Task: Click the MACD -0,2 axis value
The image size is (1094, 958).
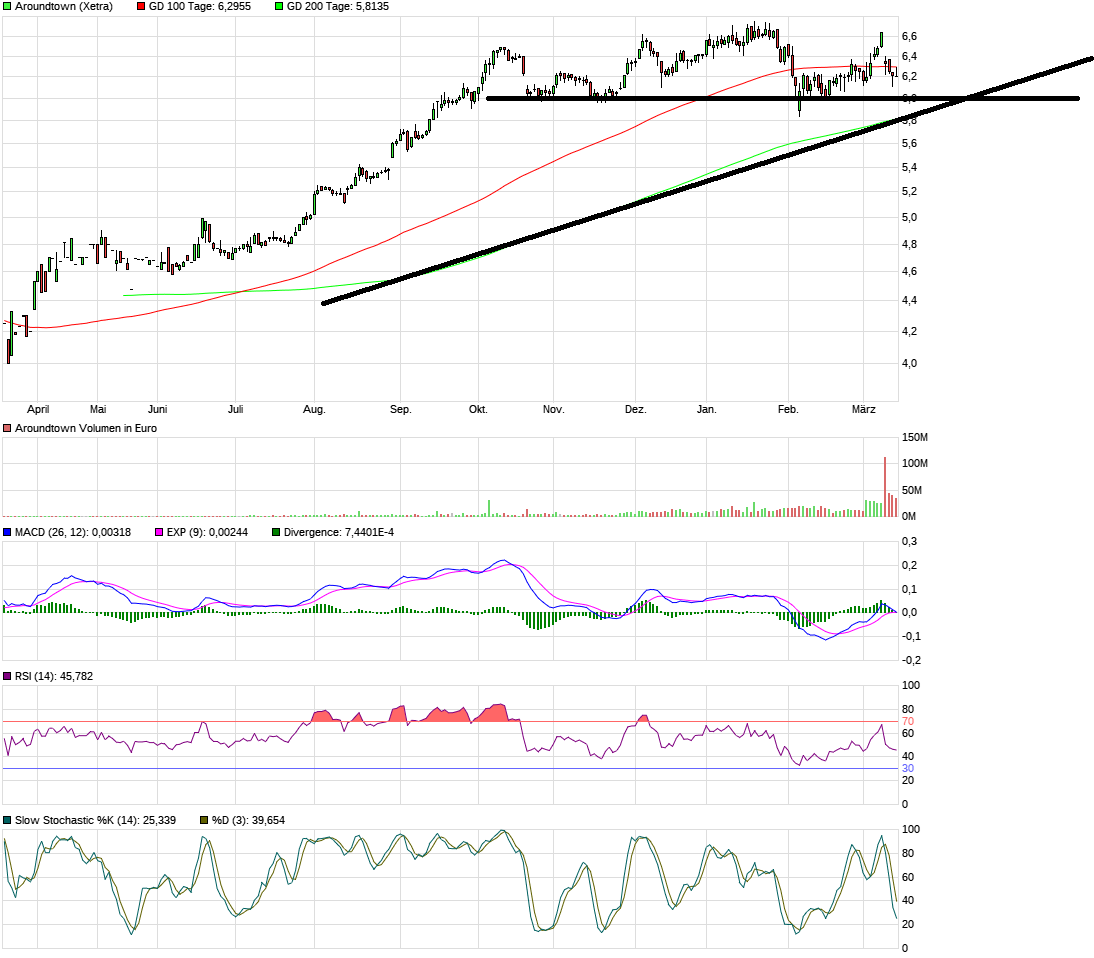Action: 911,660
